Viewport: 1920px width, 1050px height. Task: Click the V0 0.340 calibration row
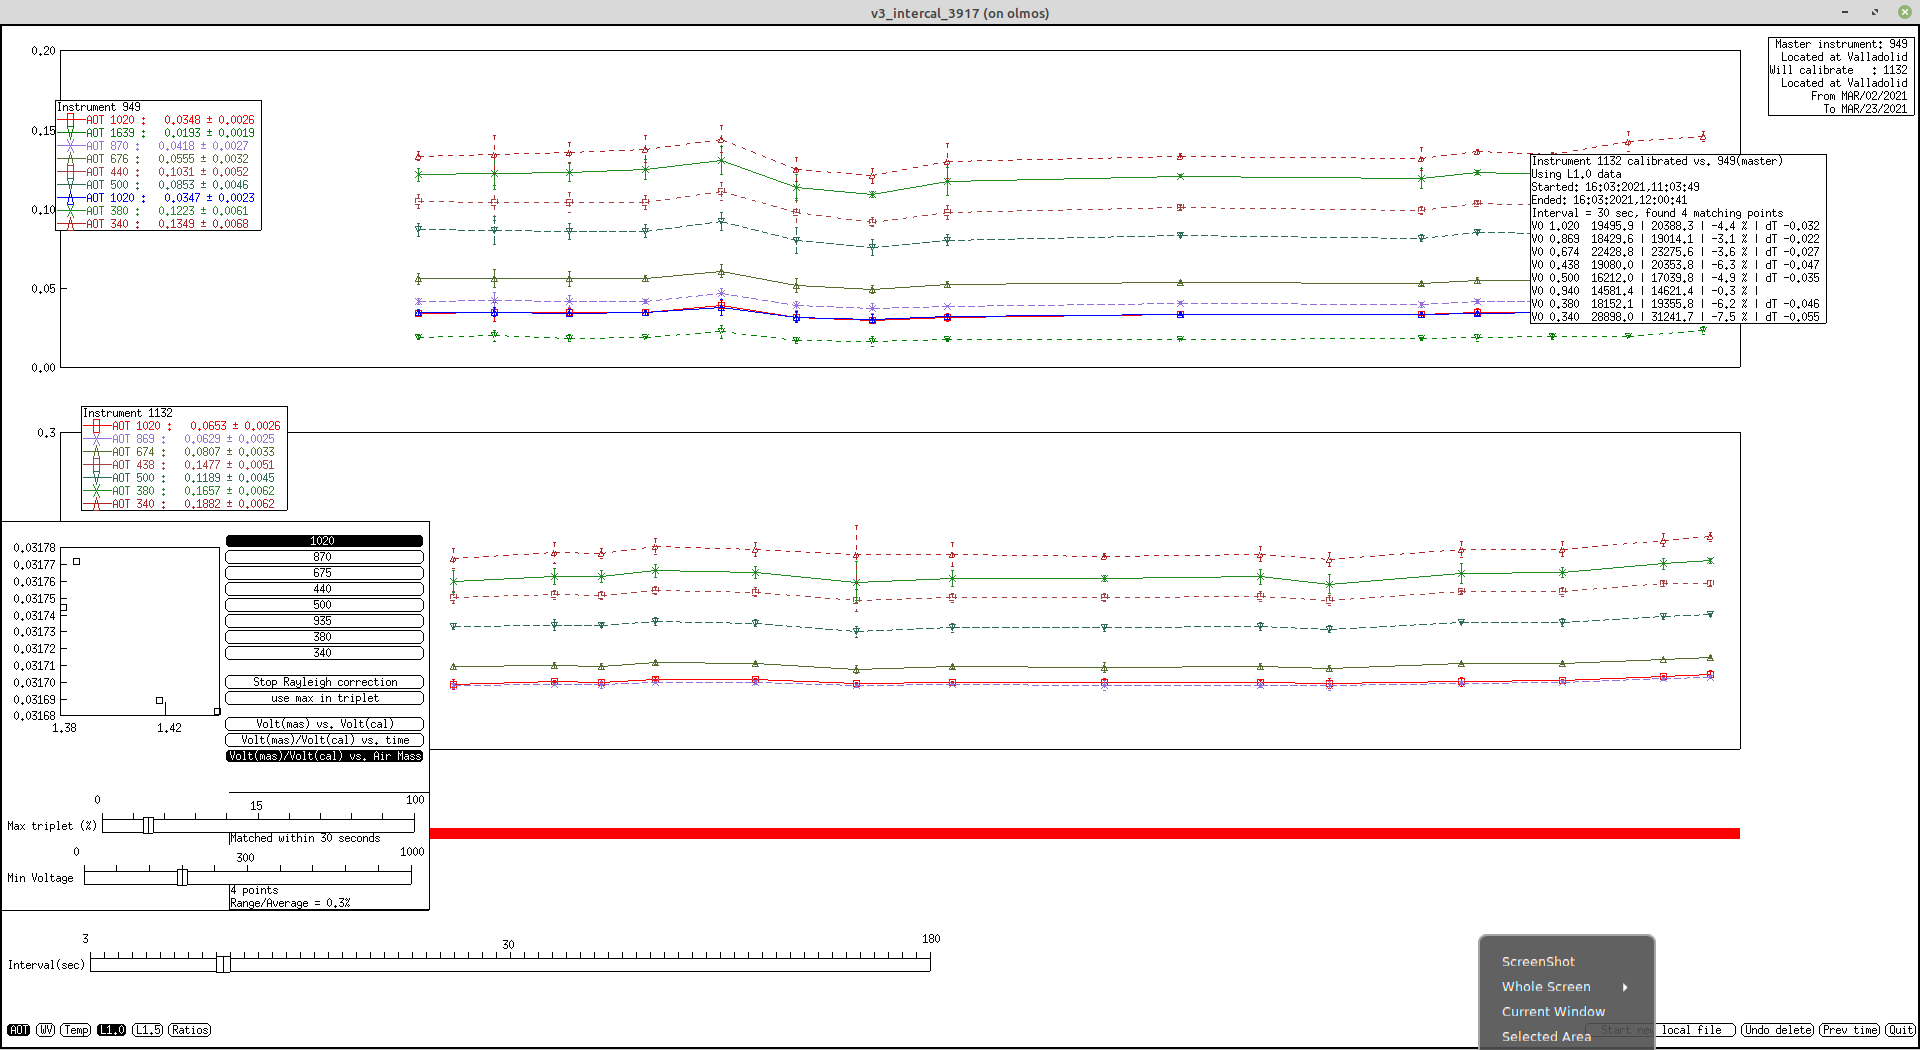[1676, 317]
